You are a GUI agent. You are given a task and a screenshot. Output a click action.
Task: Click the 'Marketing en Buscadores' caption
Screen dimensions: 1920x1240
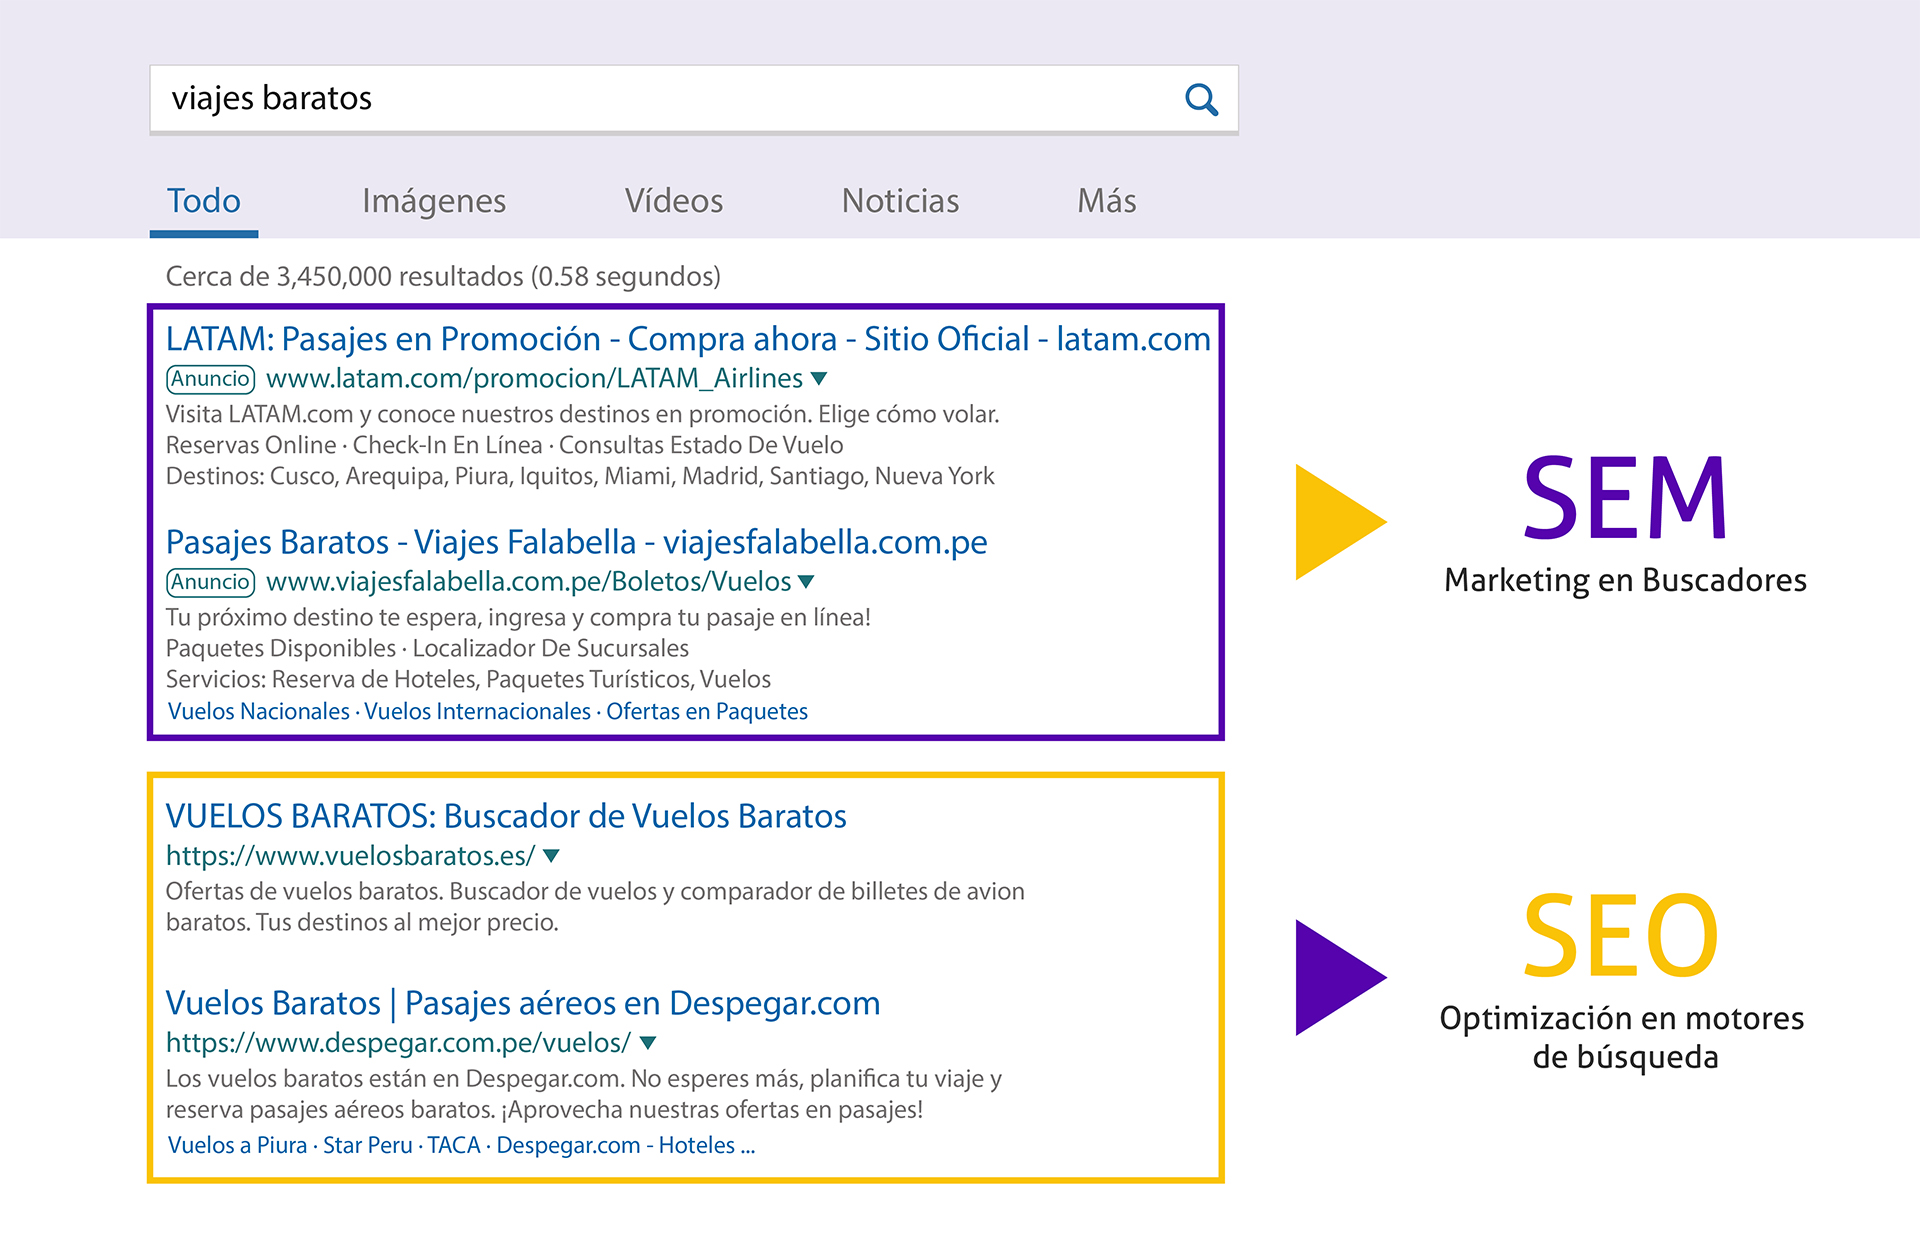click(1625, 581)
